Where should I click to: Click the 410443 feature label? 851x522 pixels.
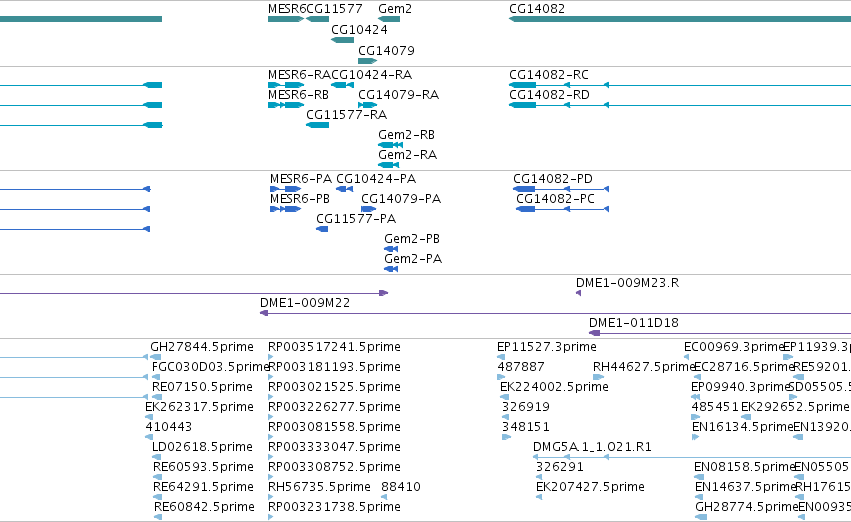[168, 426]
